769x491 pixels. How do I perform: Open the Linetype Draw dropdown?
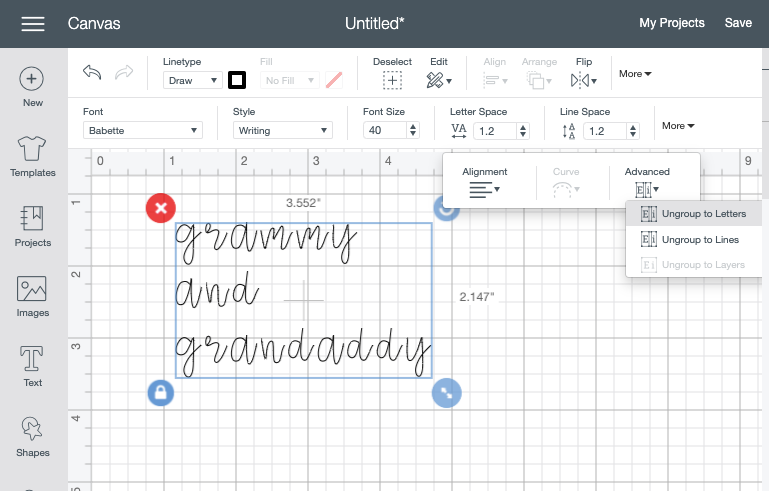coord(192,80)
